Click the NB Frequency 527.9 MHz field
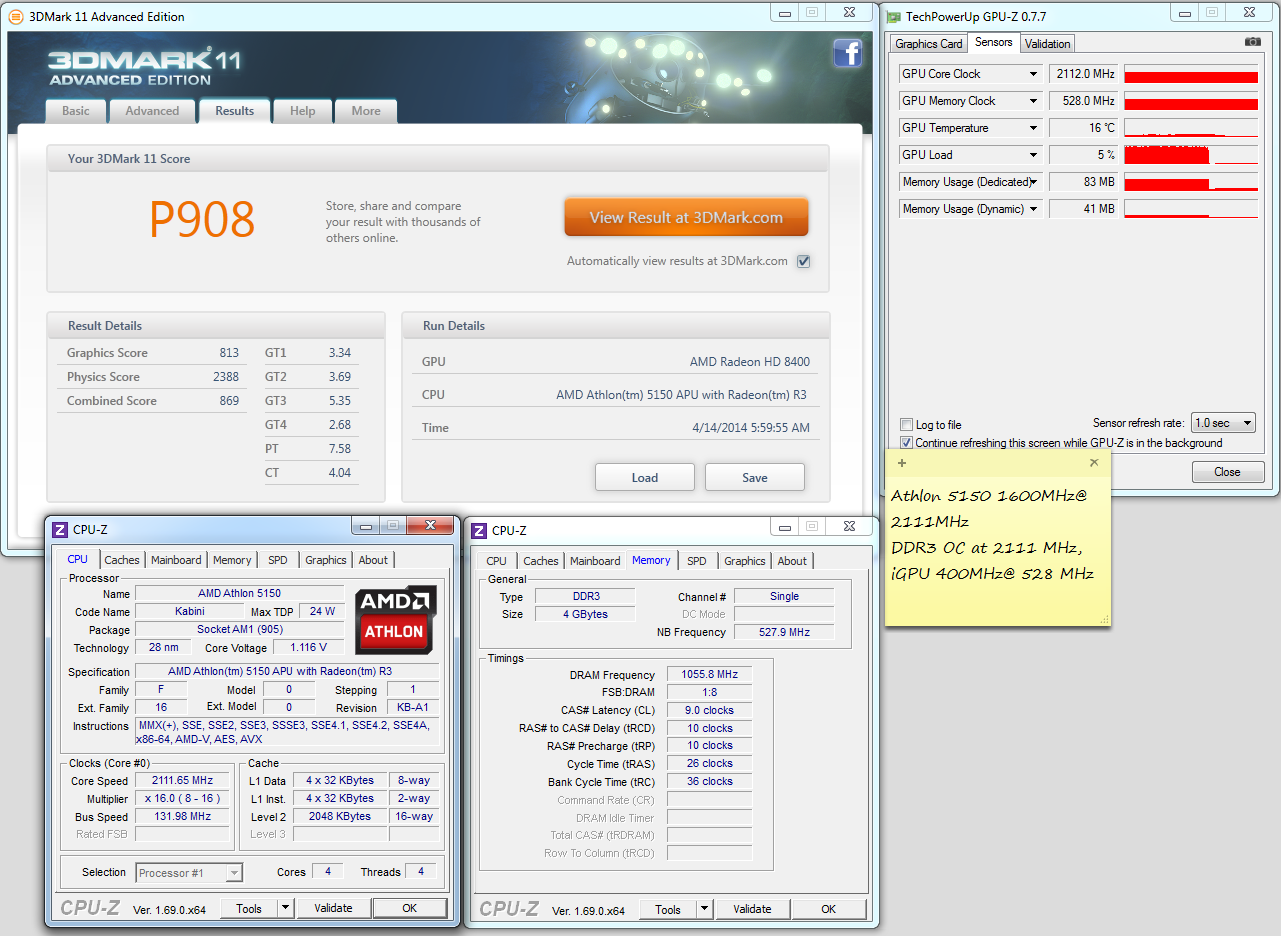The image size is (1281, 936). 784,632
